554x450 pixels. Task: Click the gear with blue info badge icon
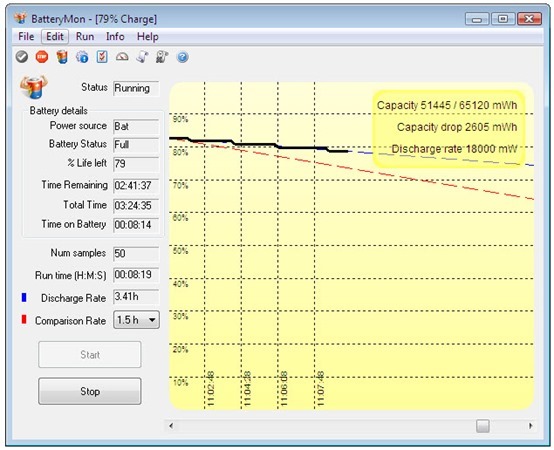[x=82, y=57]
